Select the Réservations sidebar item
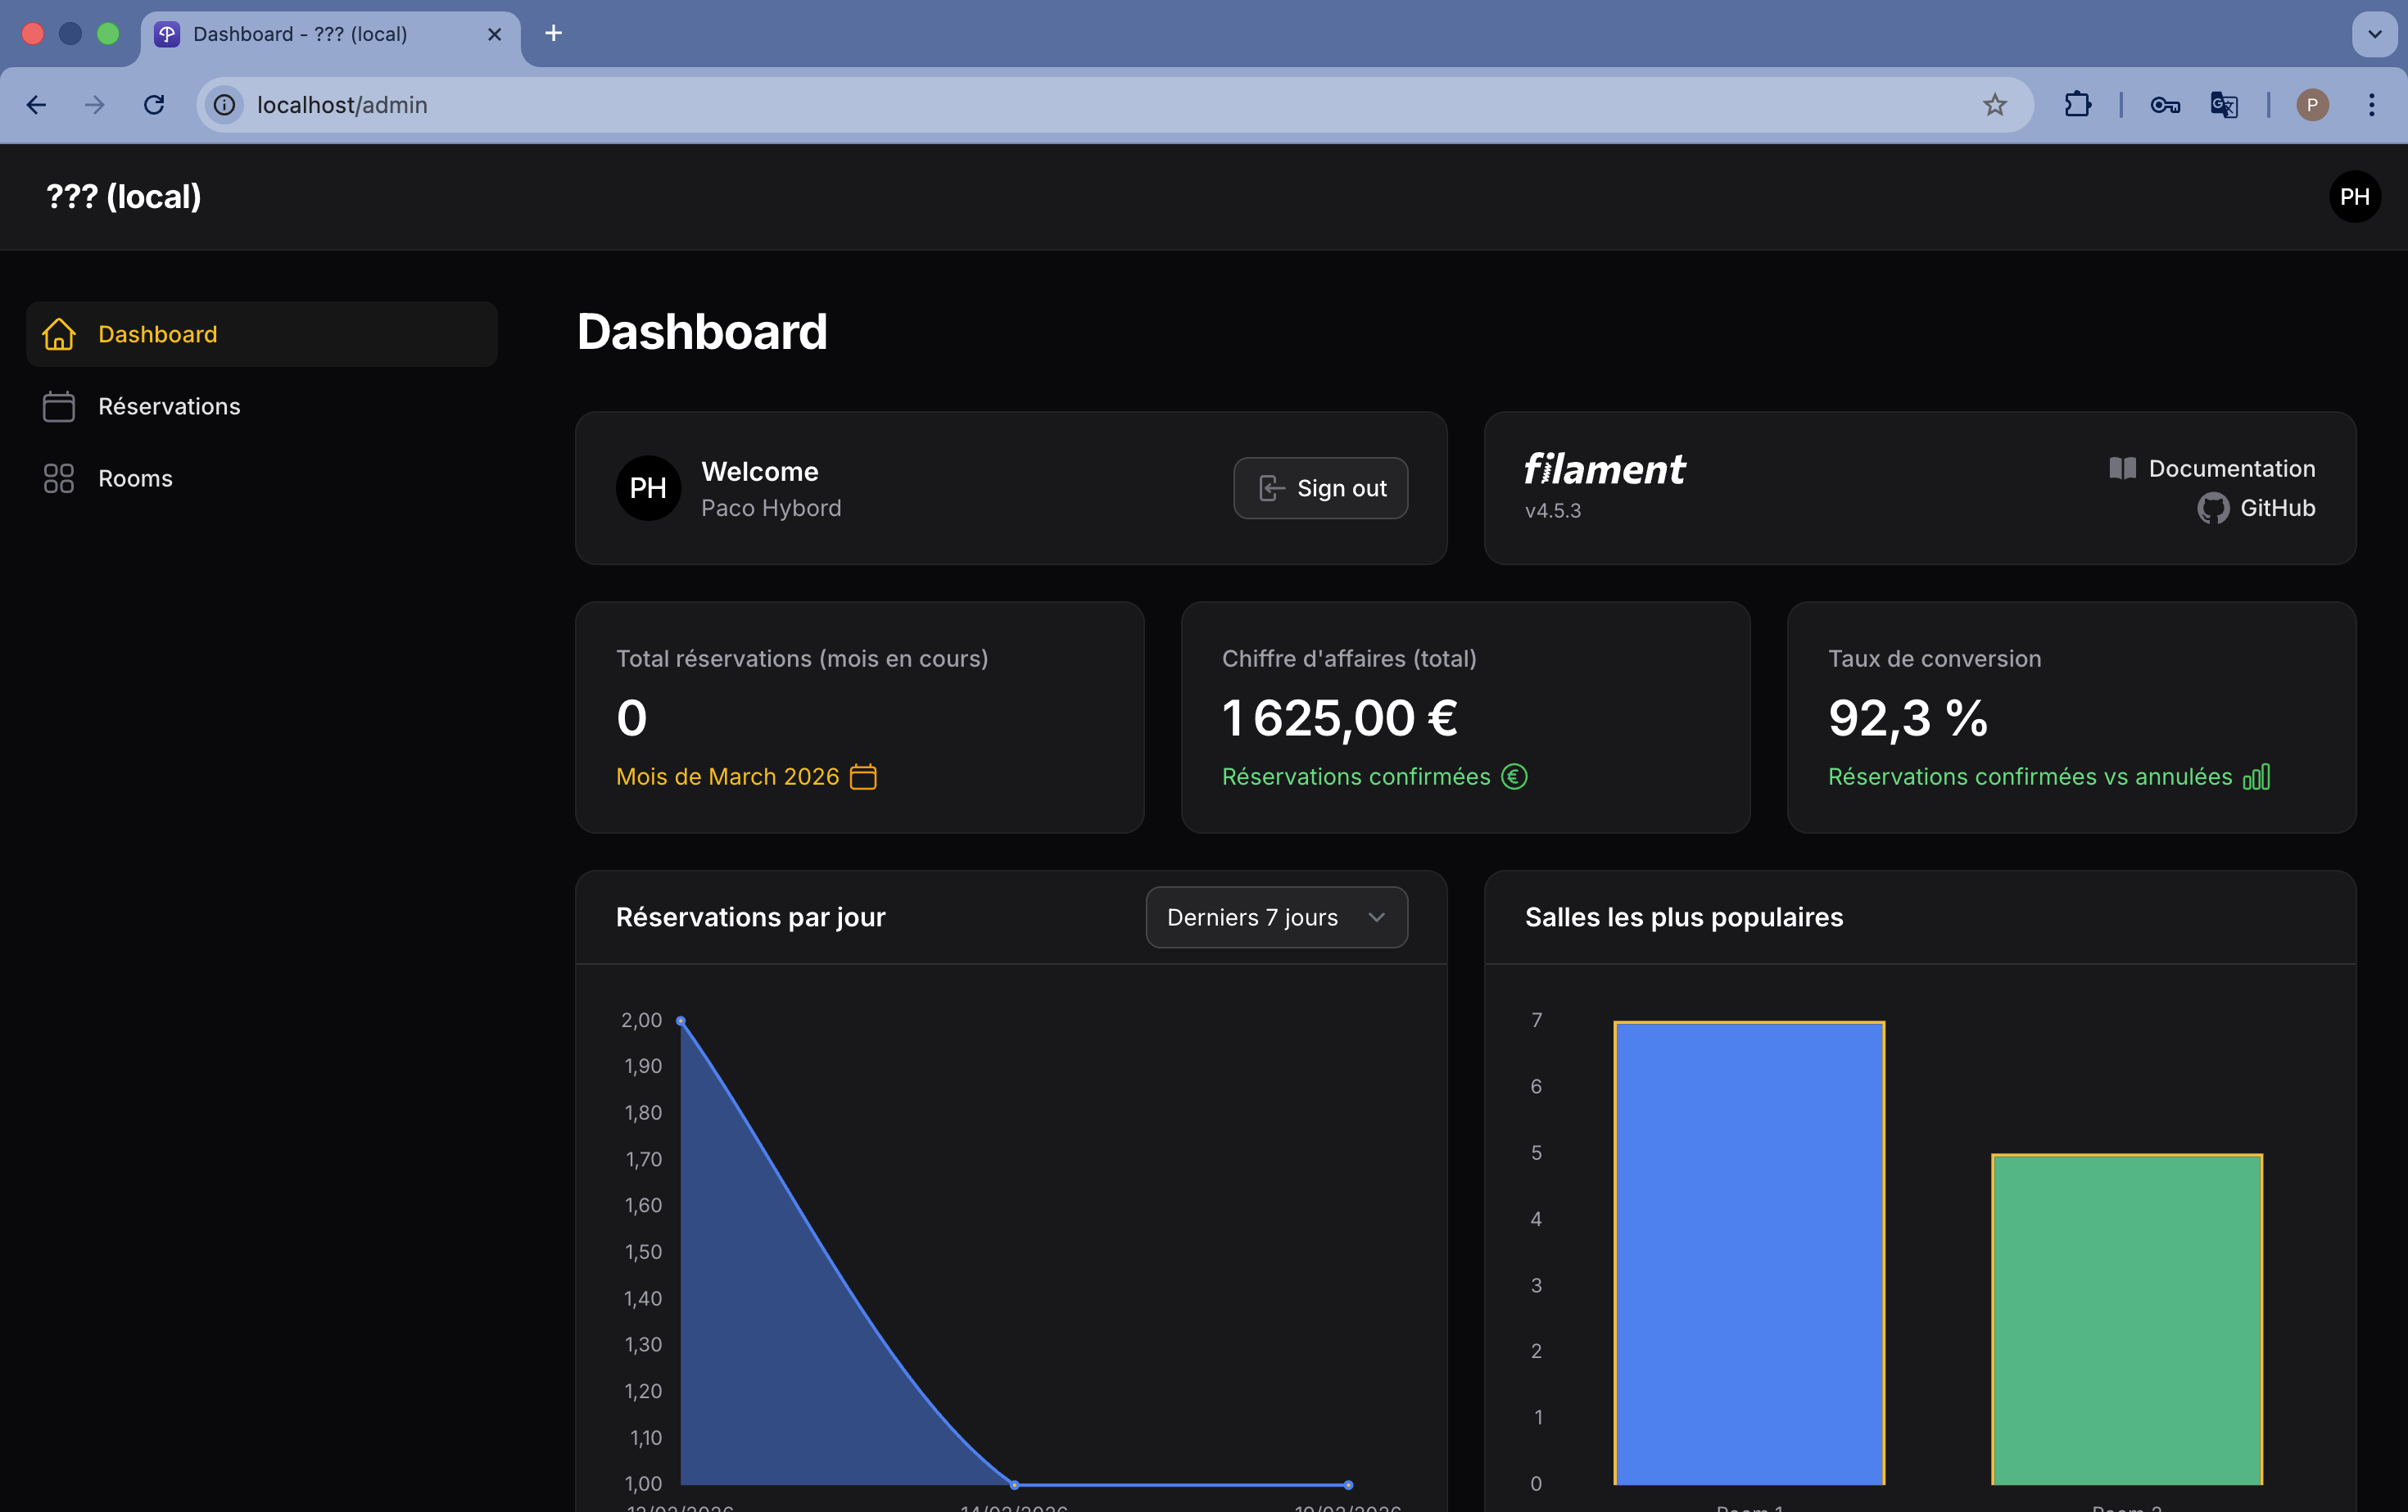This screenshot has height=1512, width=2408. (169, 406)
